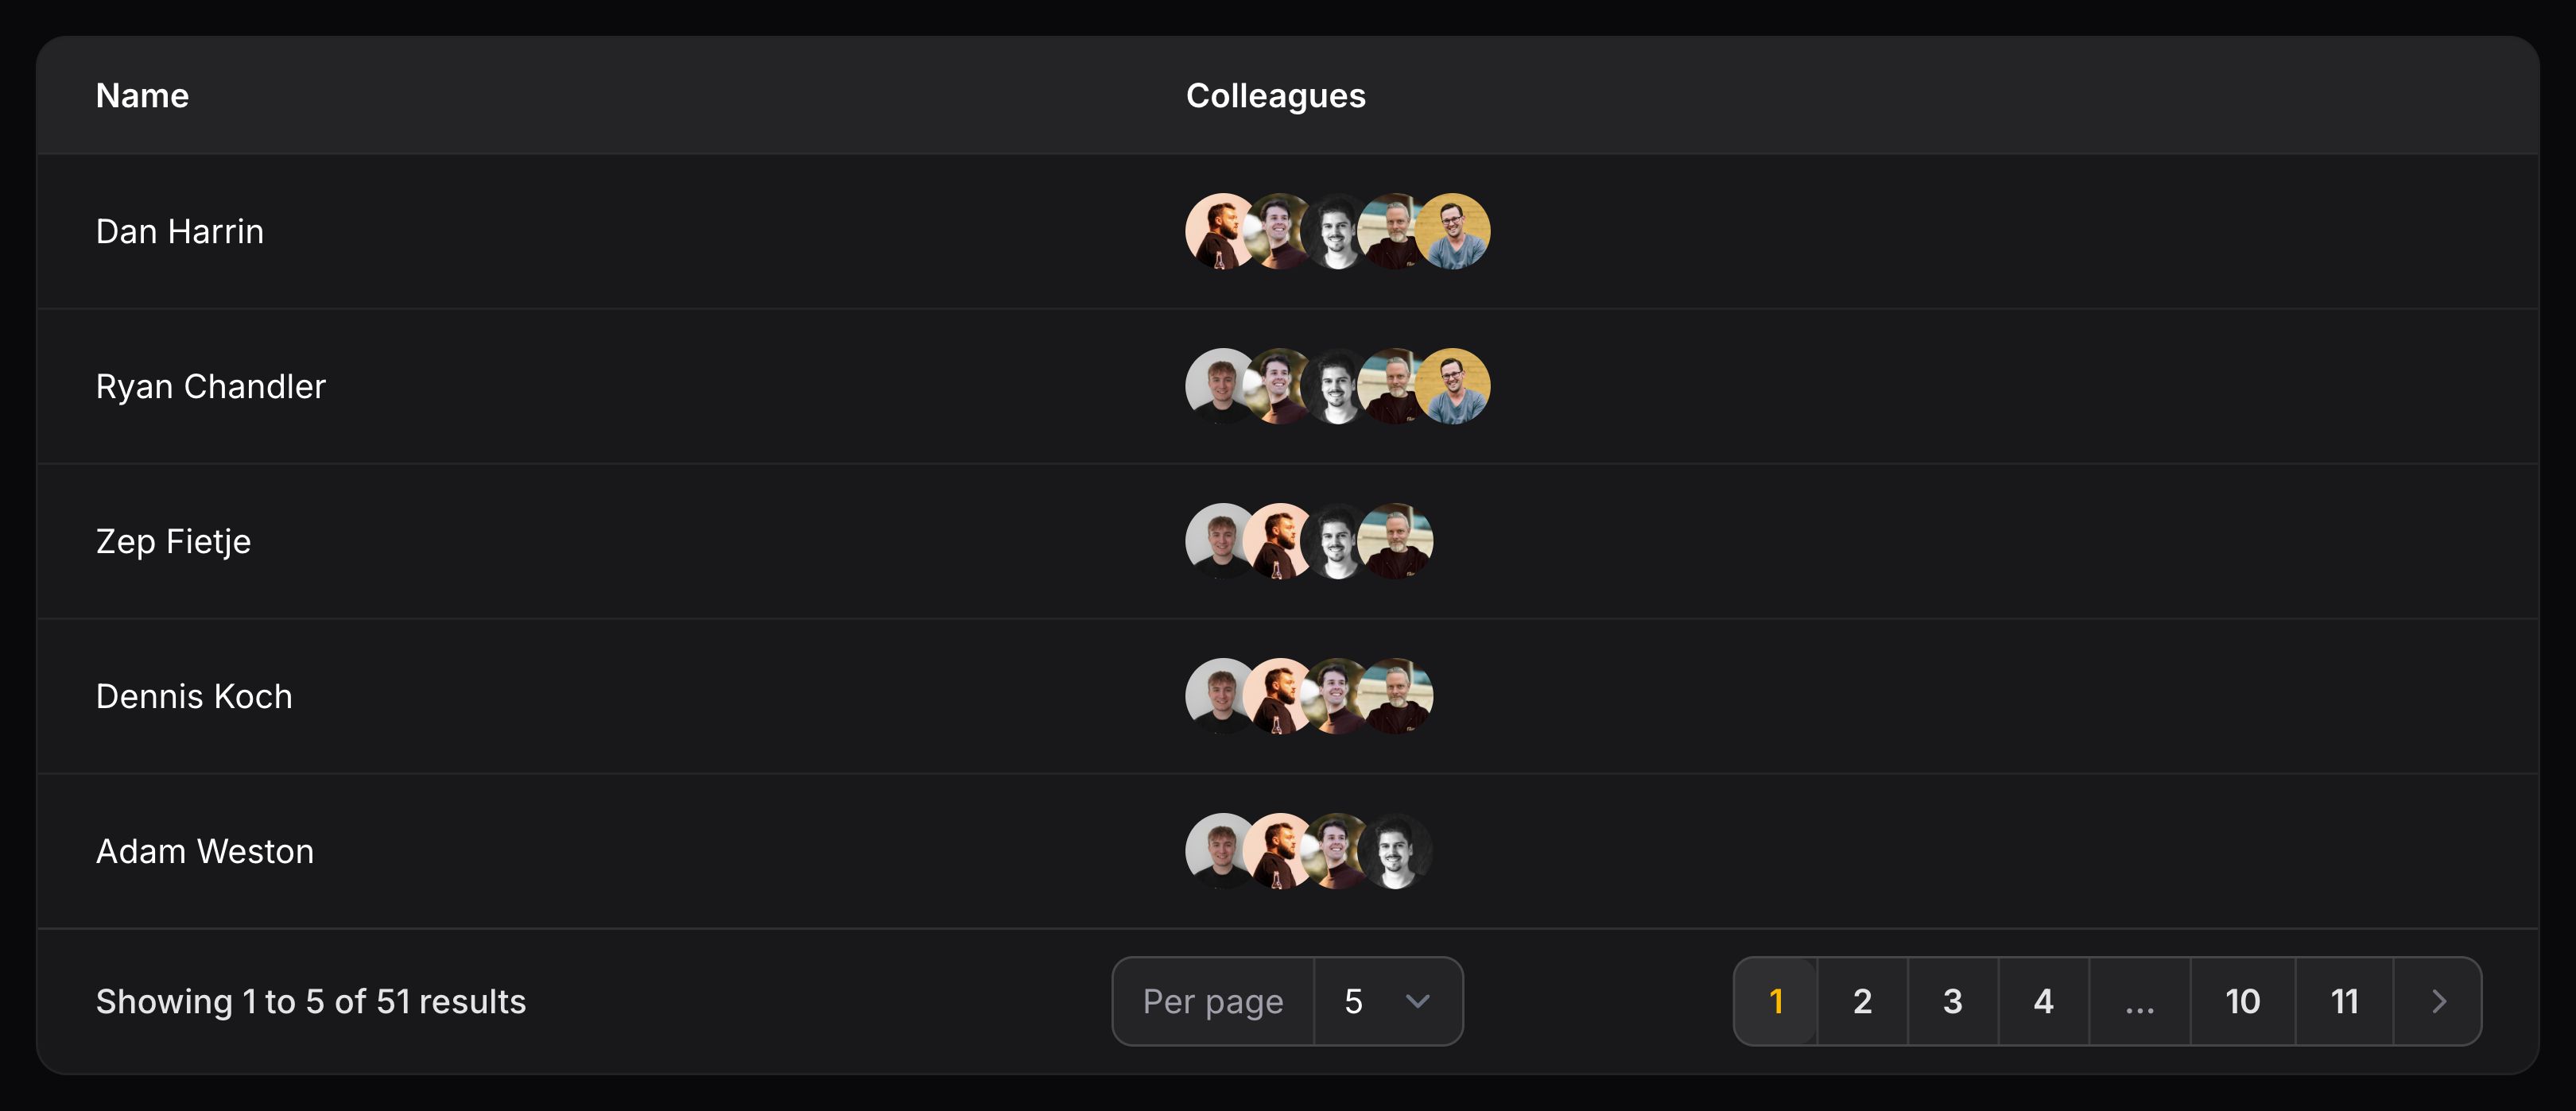The width and height of the screenshot is (2576, 1111).
Task: Click the Name column header
Action: (x=142, y=96)
